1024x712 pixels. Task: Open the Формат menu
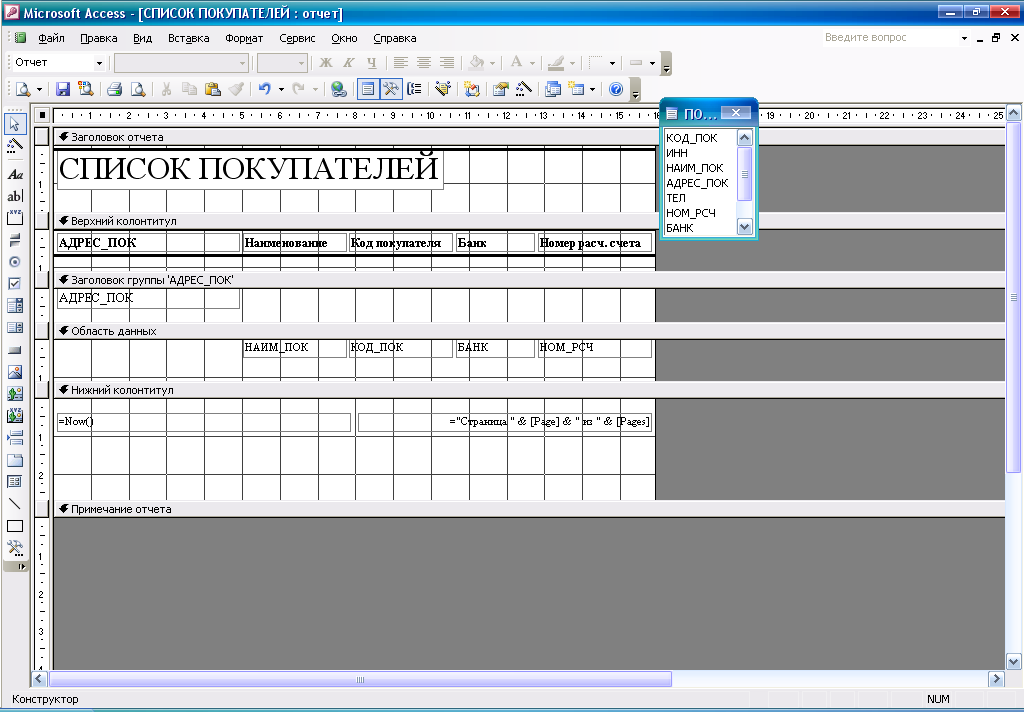[244, 38]
